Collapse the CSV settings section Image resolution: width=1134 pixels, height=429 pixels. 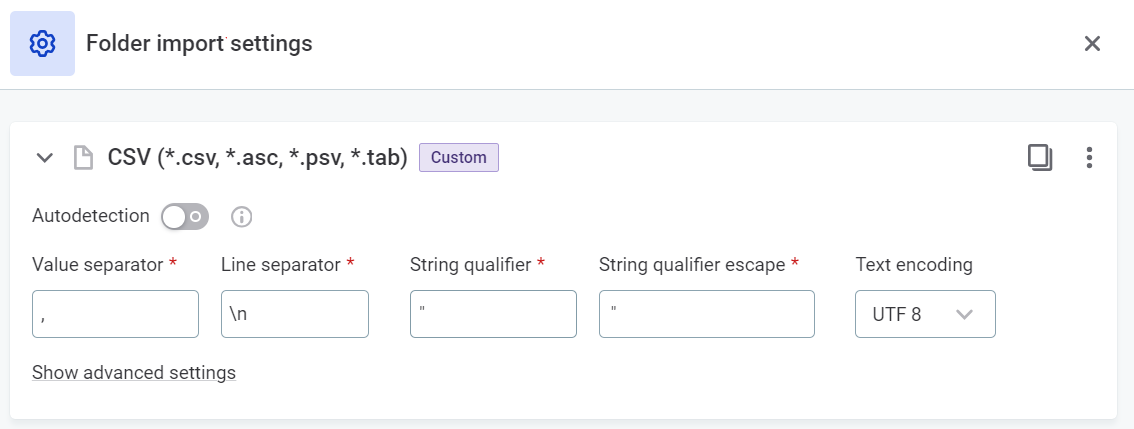coord(44,158)
